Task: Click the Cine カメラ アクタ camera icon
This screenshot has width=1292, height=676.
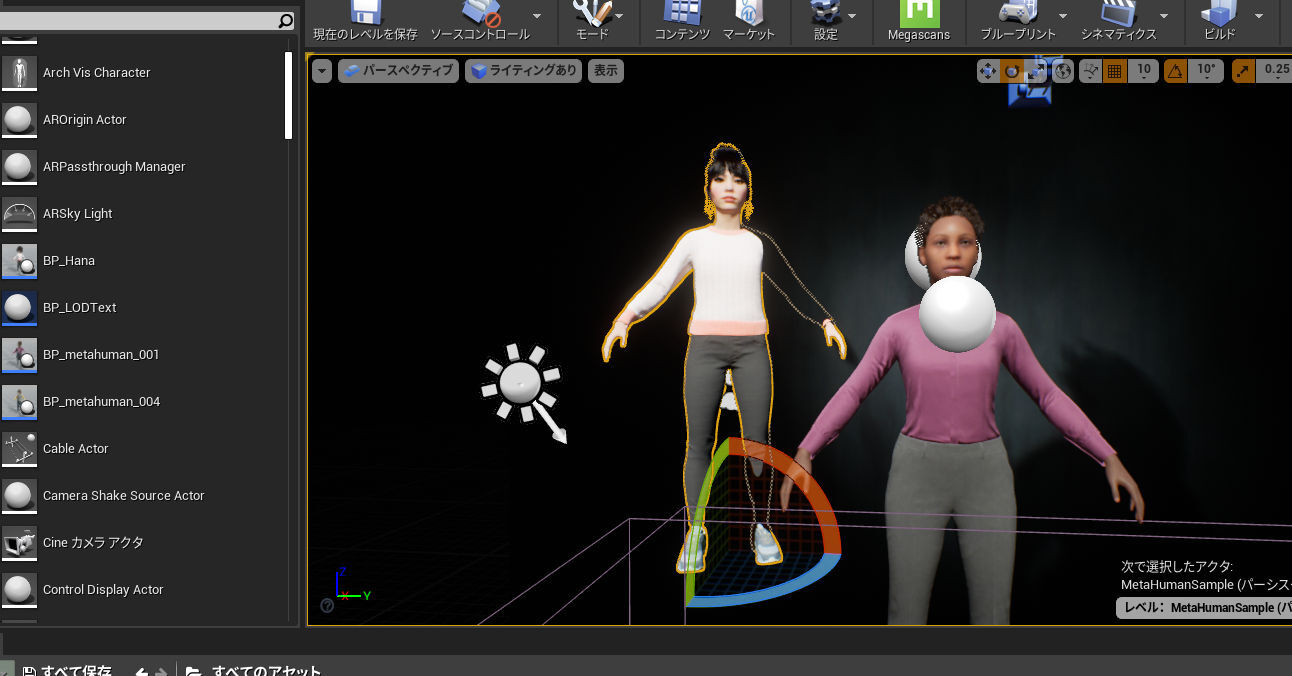Action: [19, 542]
